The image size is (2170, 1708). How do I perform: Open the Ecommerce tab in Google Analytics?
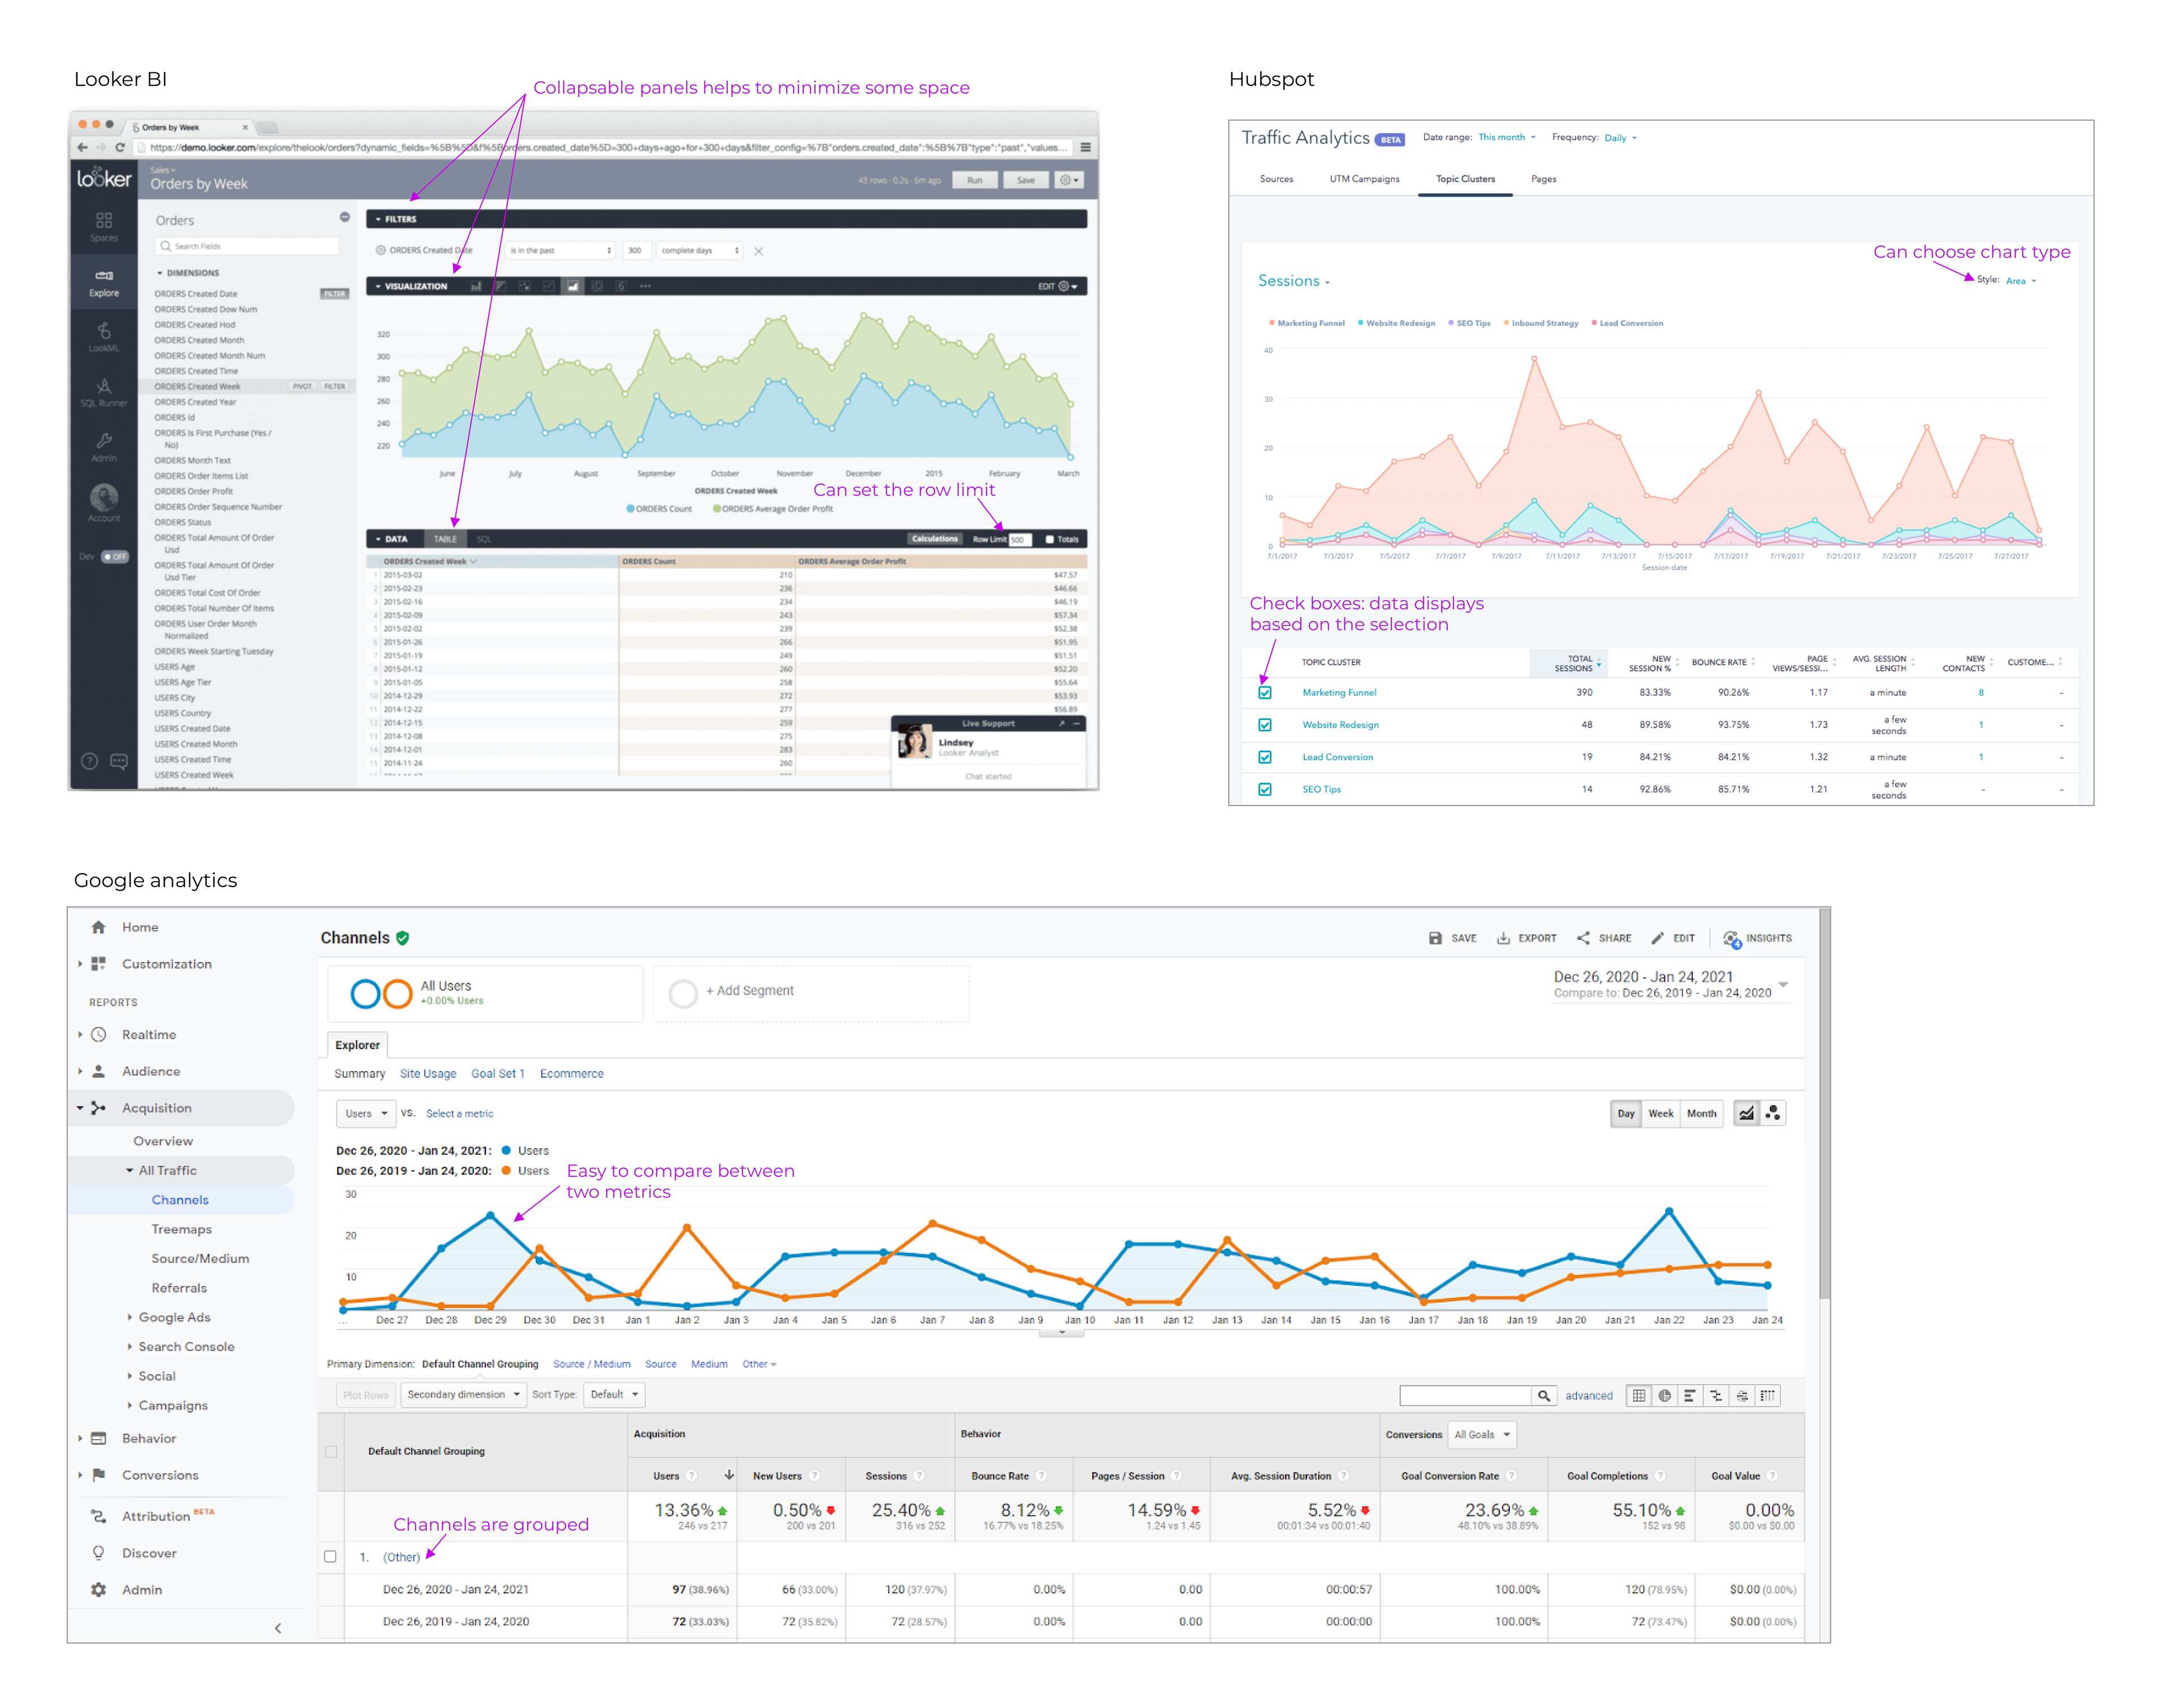[x=572, y=1073]
